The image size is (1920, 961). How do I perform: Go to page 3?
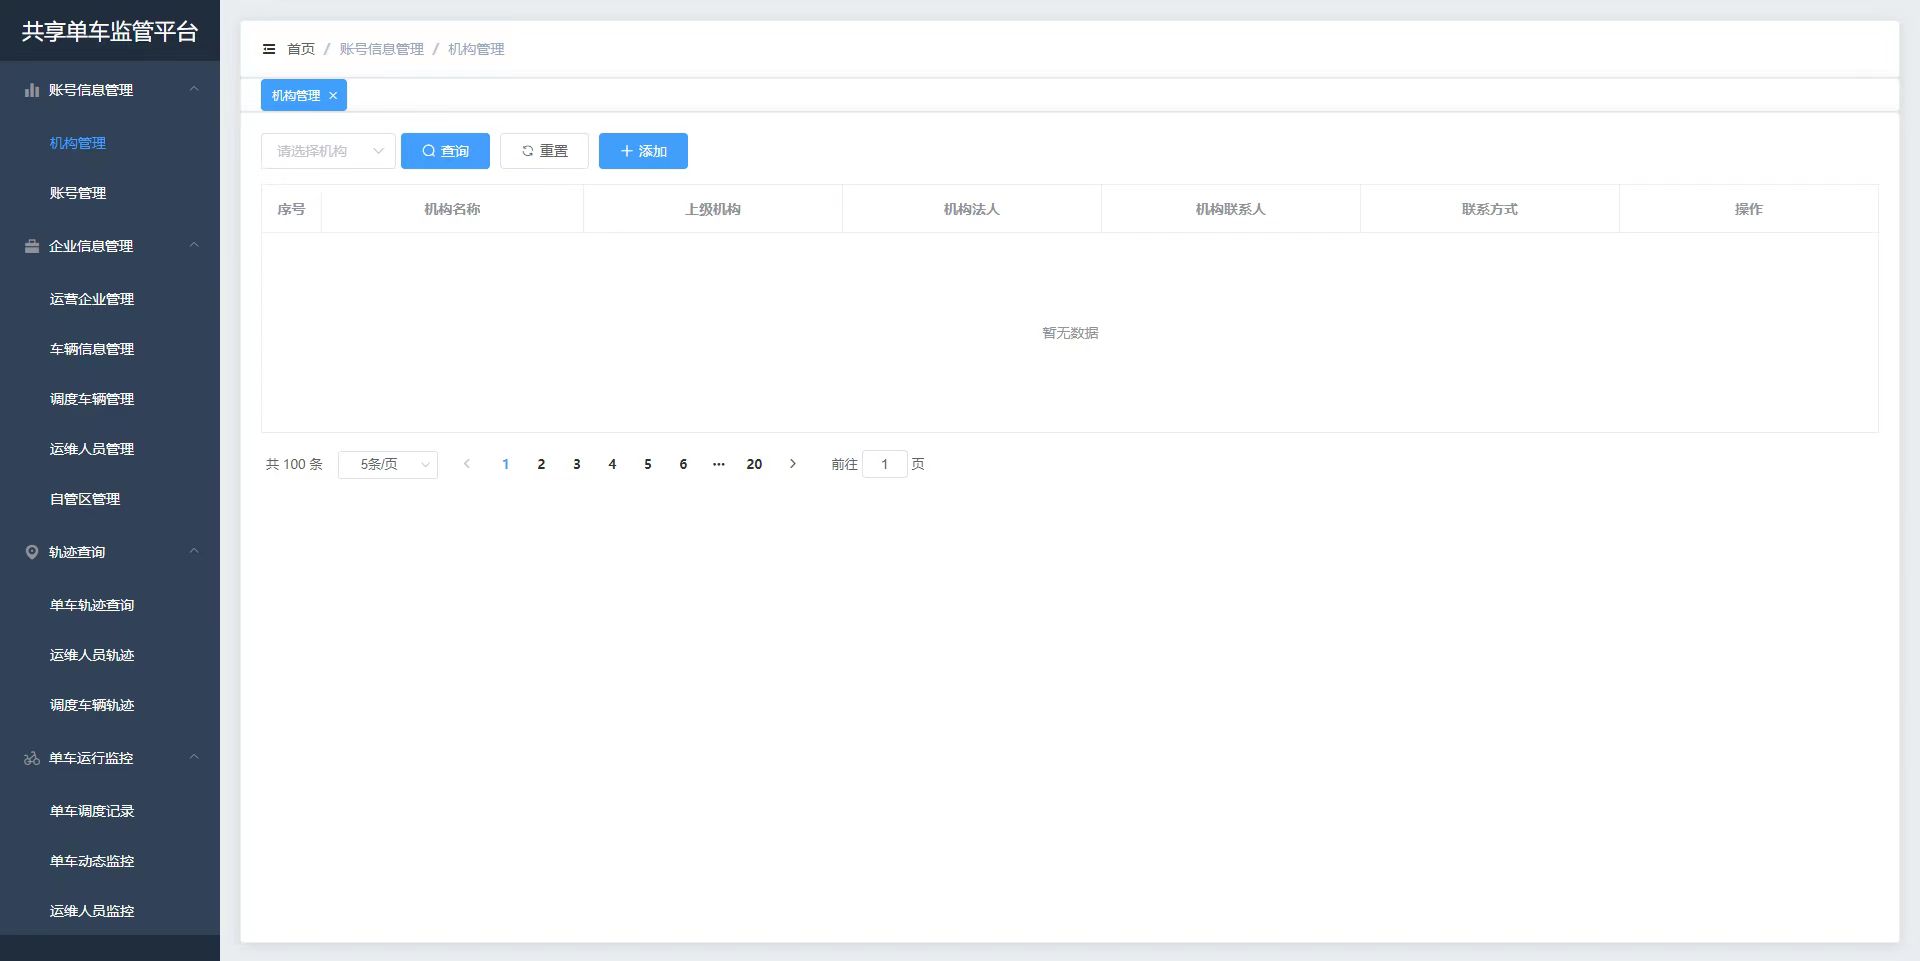coord(577,464)
